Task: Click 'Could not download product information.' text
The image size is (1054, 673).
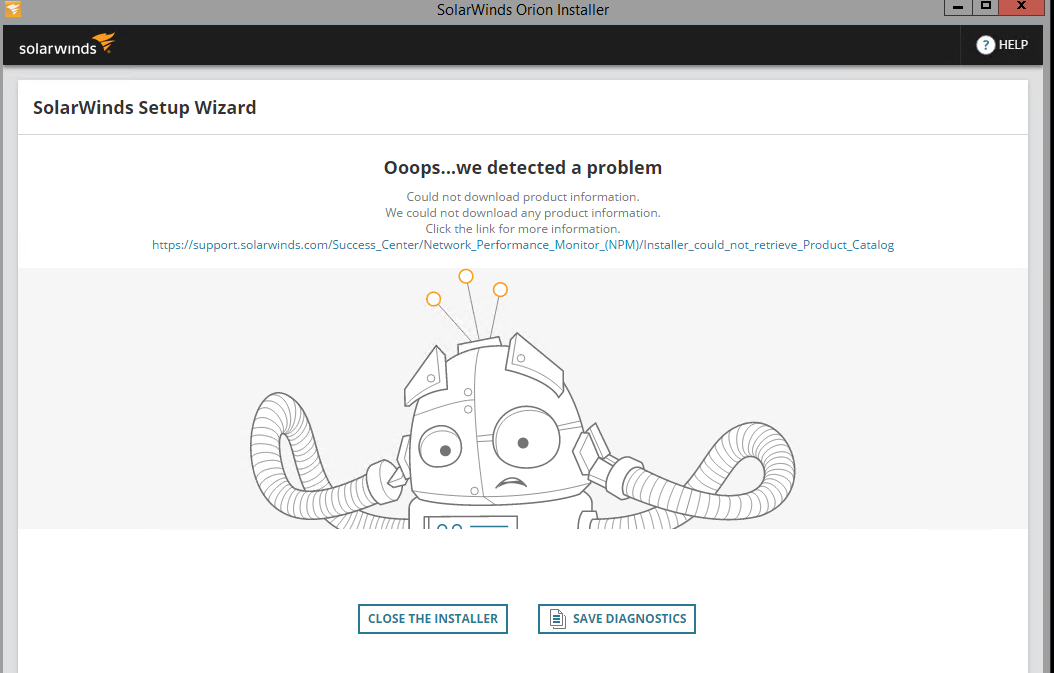Action: coord(523,197)
